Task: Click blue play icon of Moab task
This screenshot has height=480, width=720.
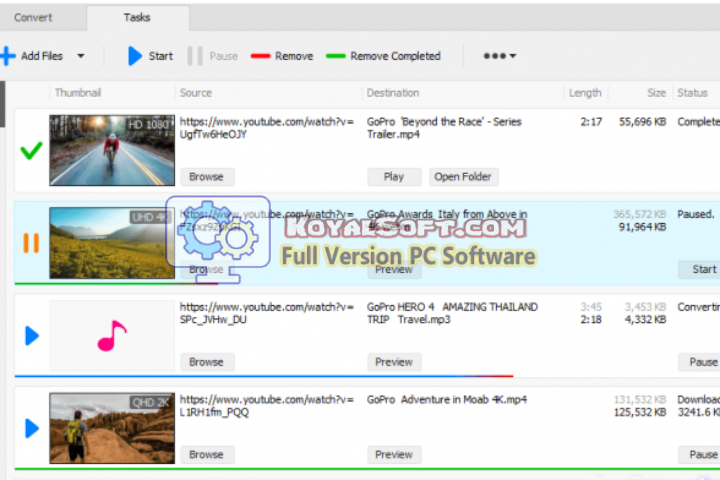Action: (x=32, y=428)
